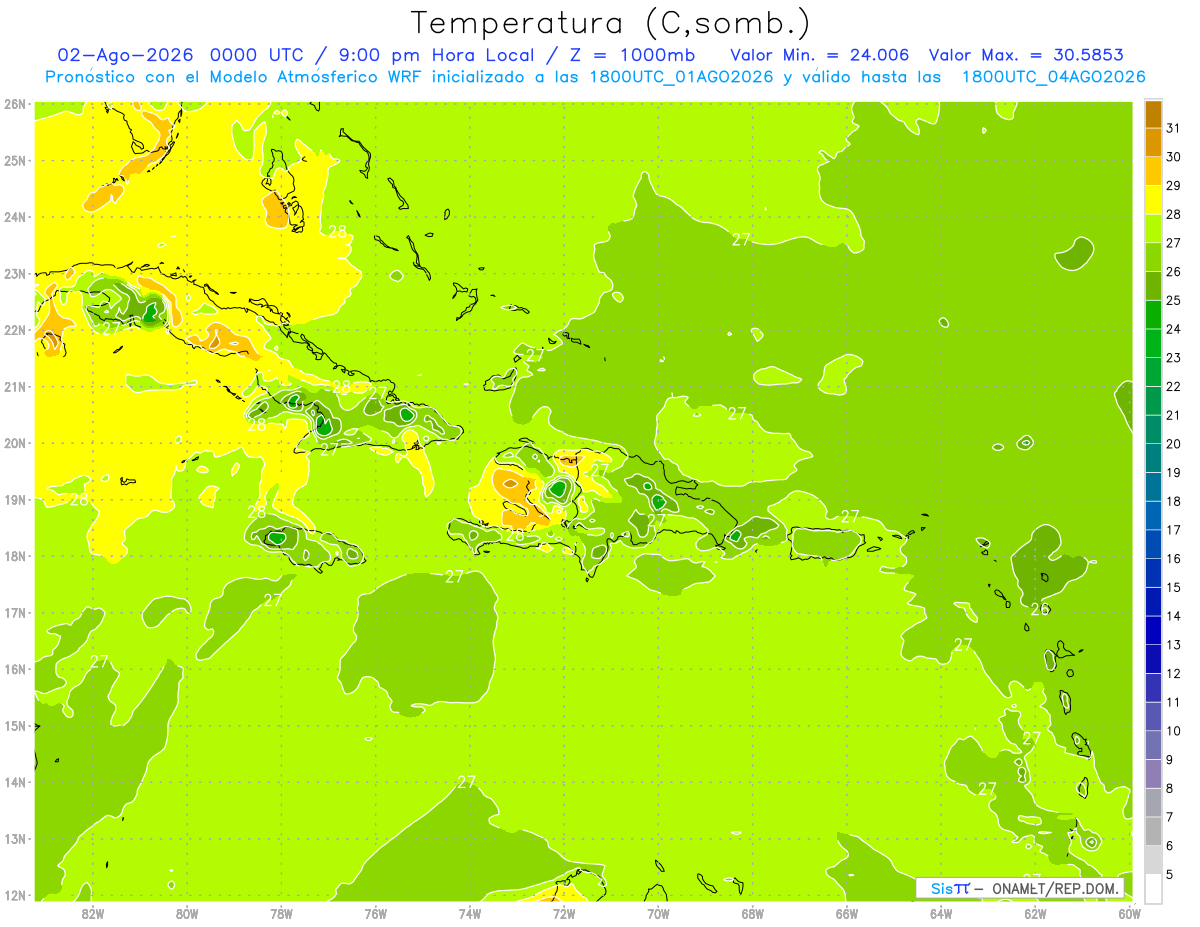Click the '31' value on the color scale
The width and height of the screenshot is (1200, 927).
point(1174,128)
